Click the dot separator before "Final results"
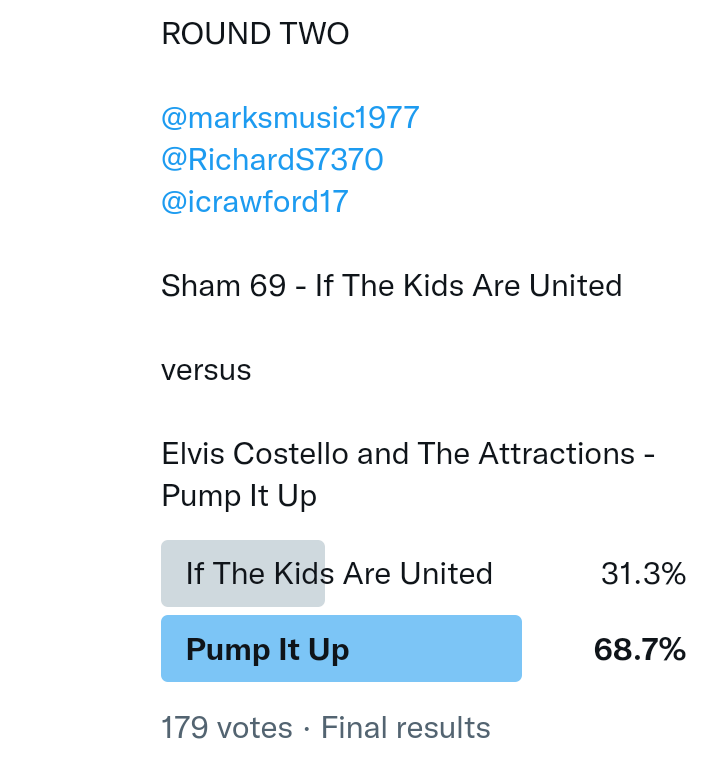 [x=306, y=728]
